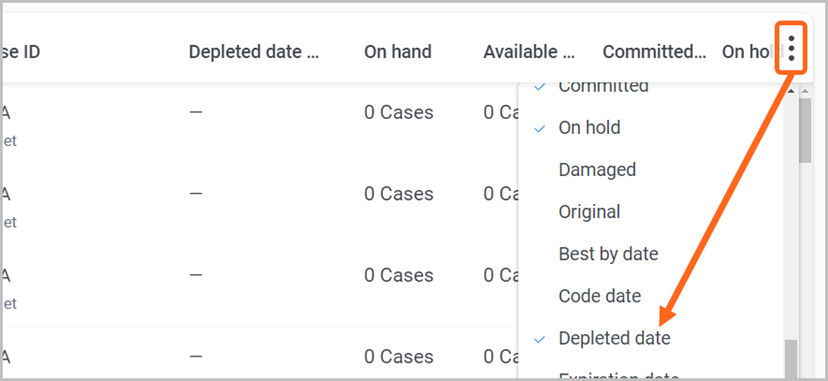This screenshot has width=828, height=381.
Task: Click the page scrollbar up arrow
Action: pyautogui.click(x=805, y=91)
